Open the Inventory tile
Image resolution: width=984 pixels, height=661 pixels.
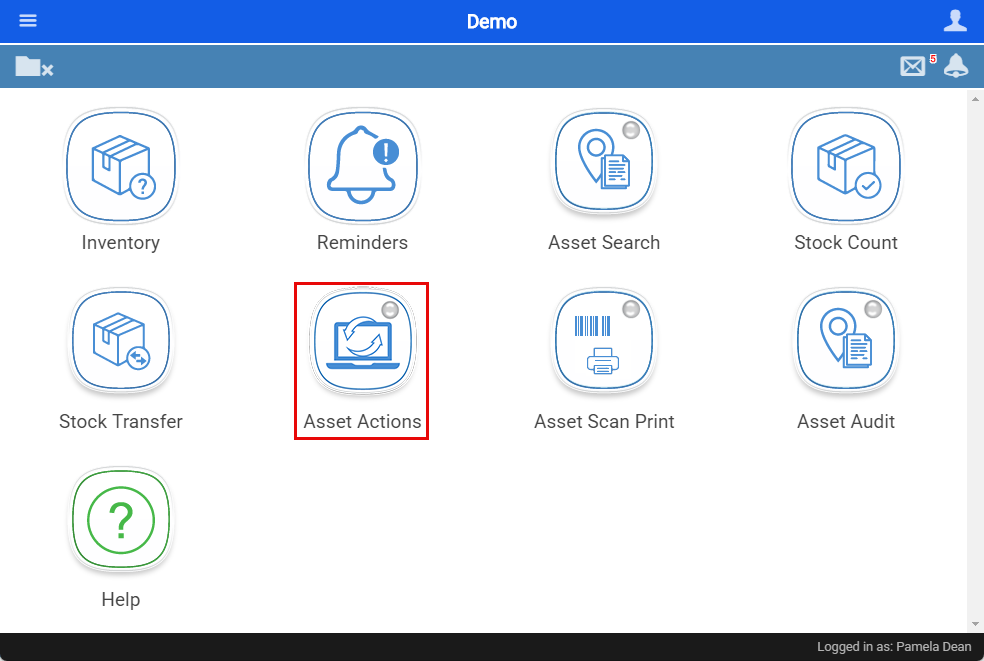coord(121,166)
